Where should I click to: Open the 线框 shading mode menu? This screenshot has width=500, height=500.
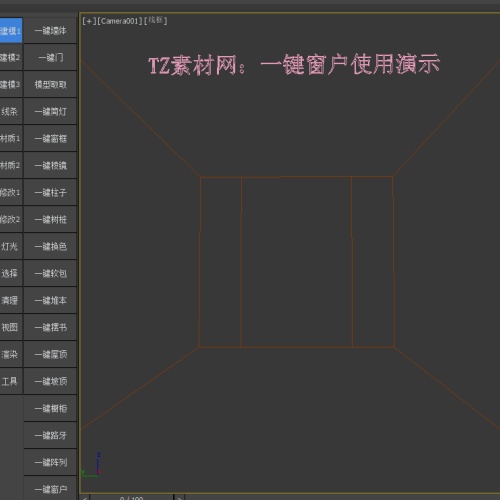(x=156, y=20)
